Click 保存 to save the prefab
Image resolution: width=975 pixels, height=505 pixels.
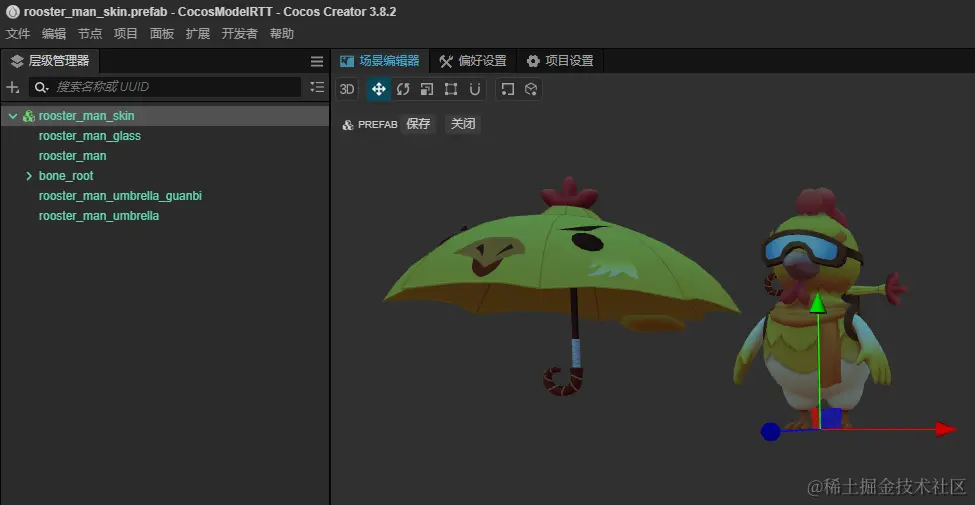[418, 124]
